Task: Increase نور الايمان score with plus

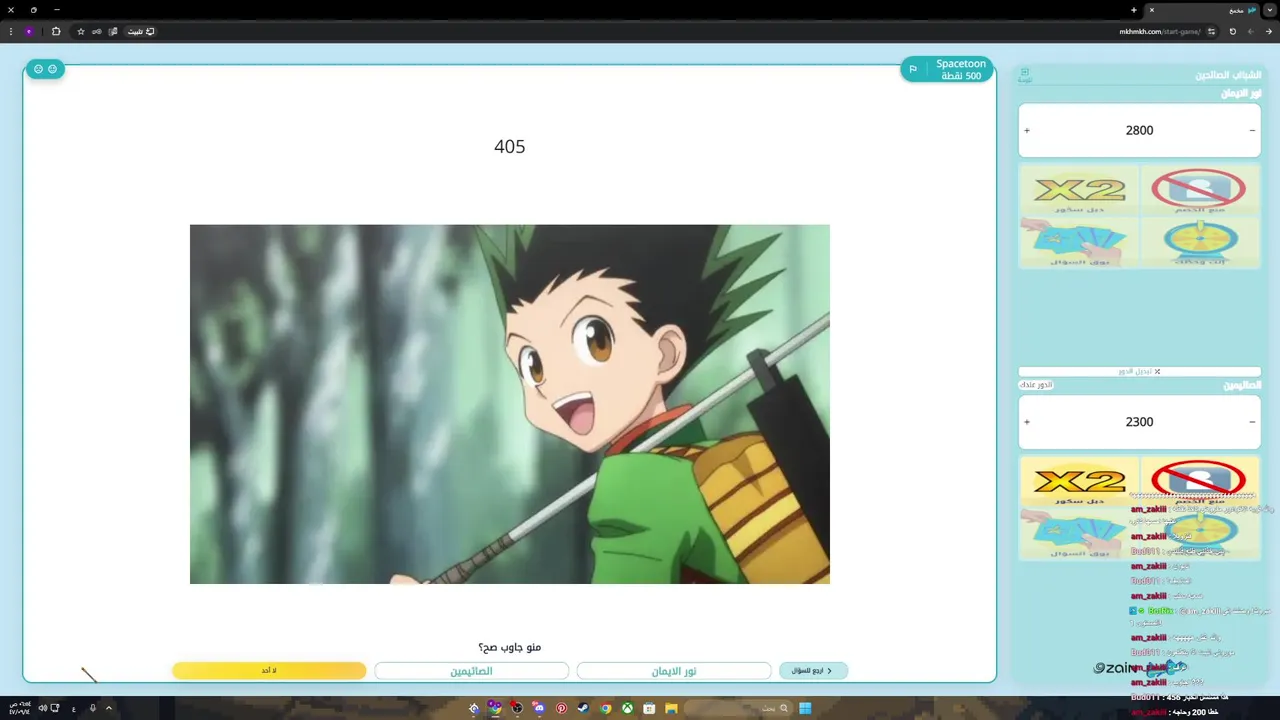Action: [1027, 130]
